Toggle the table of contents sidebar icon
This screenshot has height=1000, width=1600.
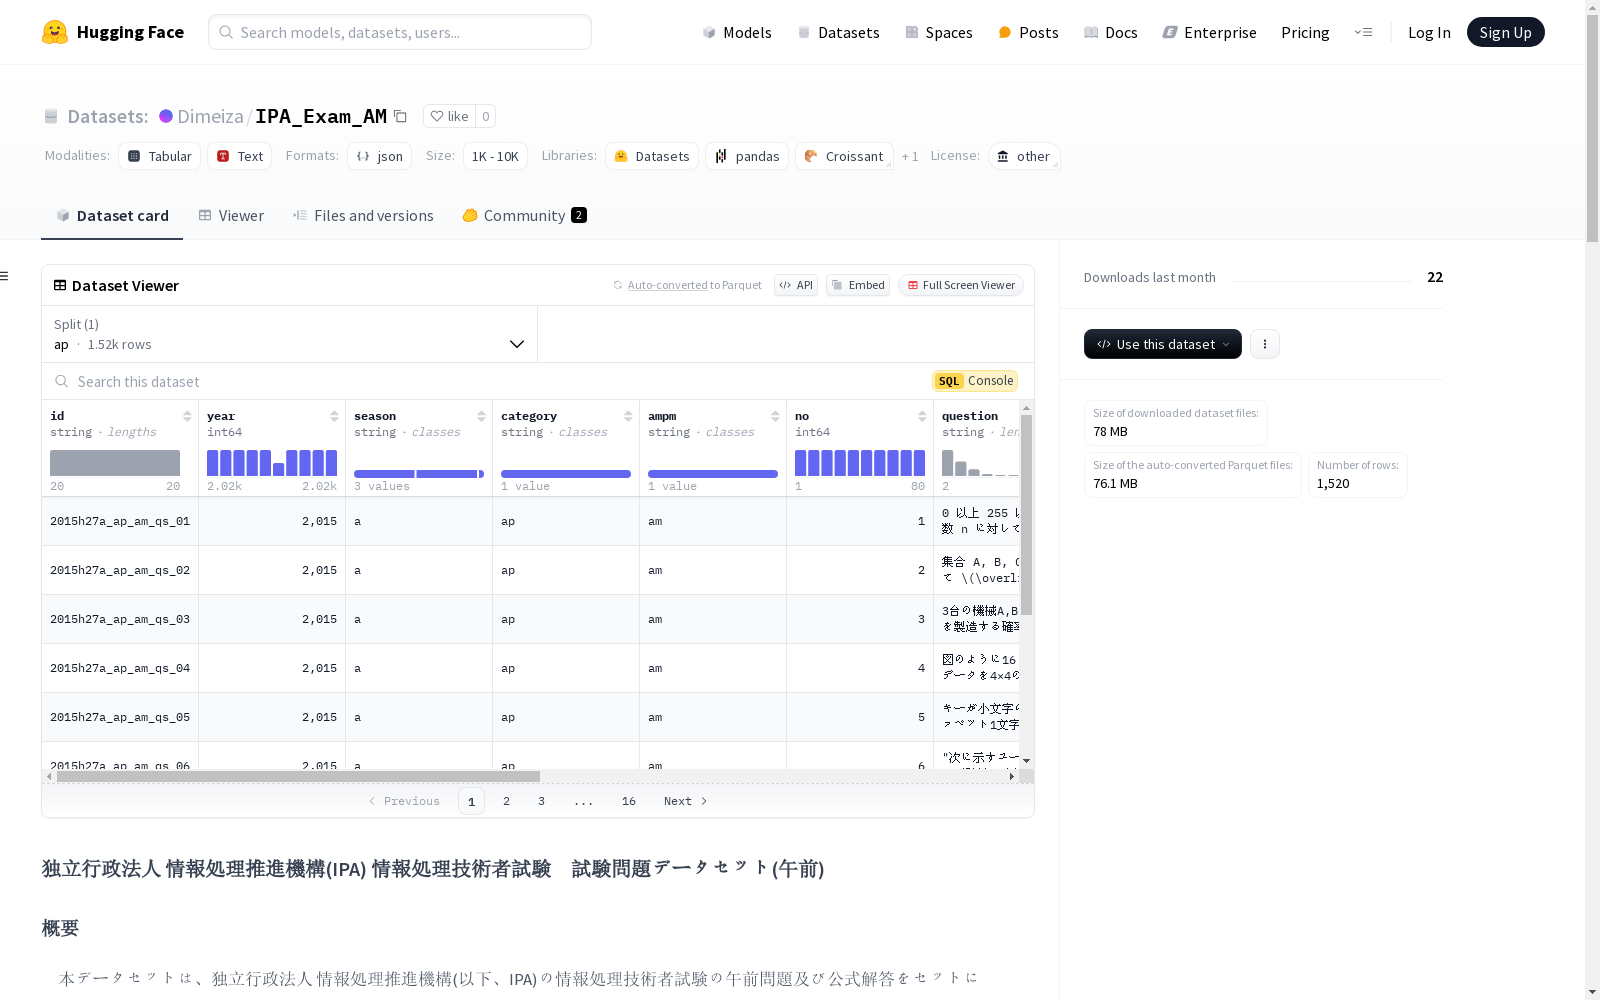(x=4, y=276)
